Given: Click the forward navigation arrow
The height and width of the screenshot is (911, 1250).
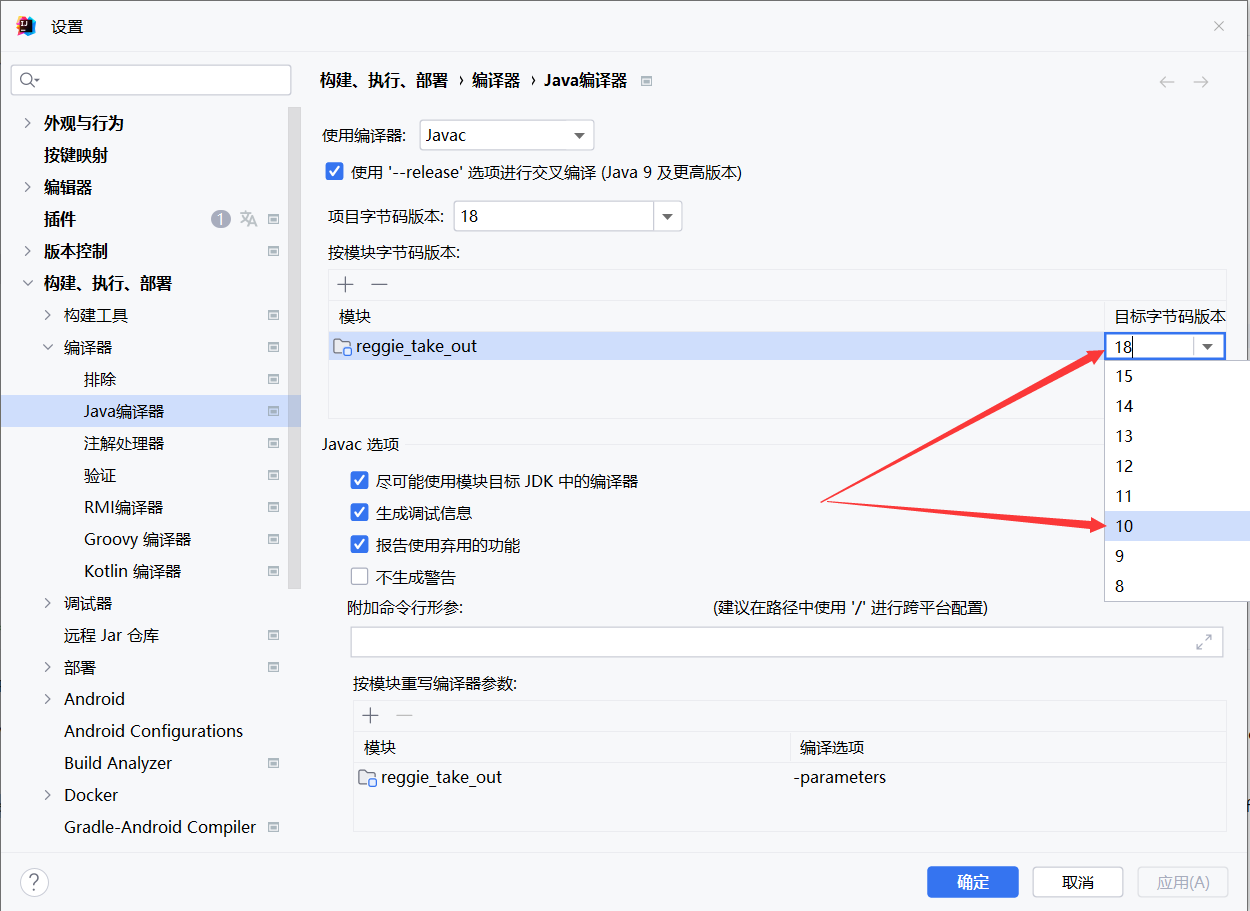Looking at the screenshot, I should (1201, 82).
